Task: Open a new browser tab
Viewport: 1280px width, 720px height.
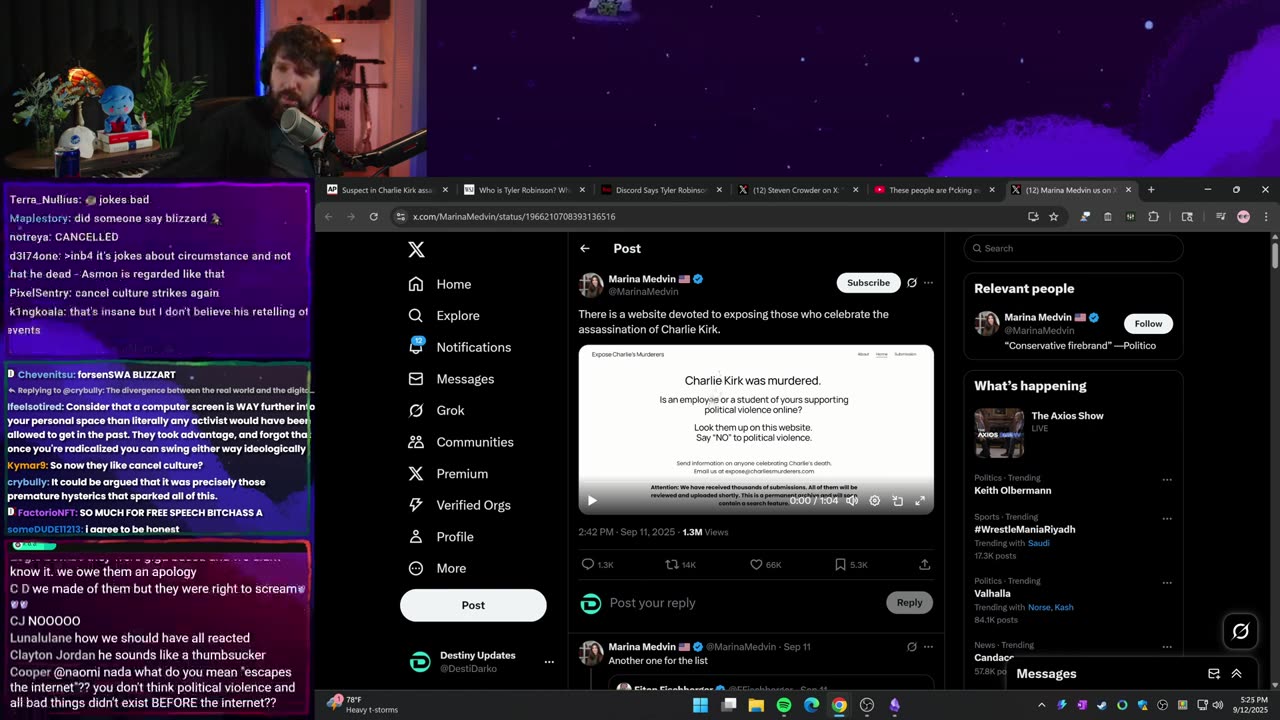Action: [x=1151, y=190]
